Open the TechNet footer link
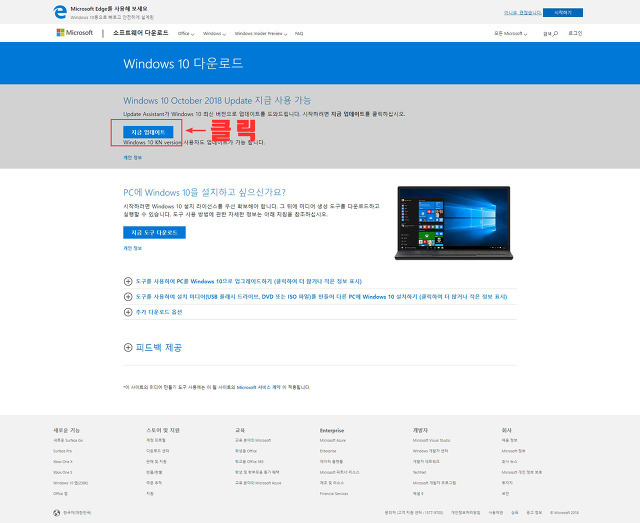The width and height of the screenshot is (640, 523). pos(419,472)
